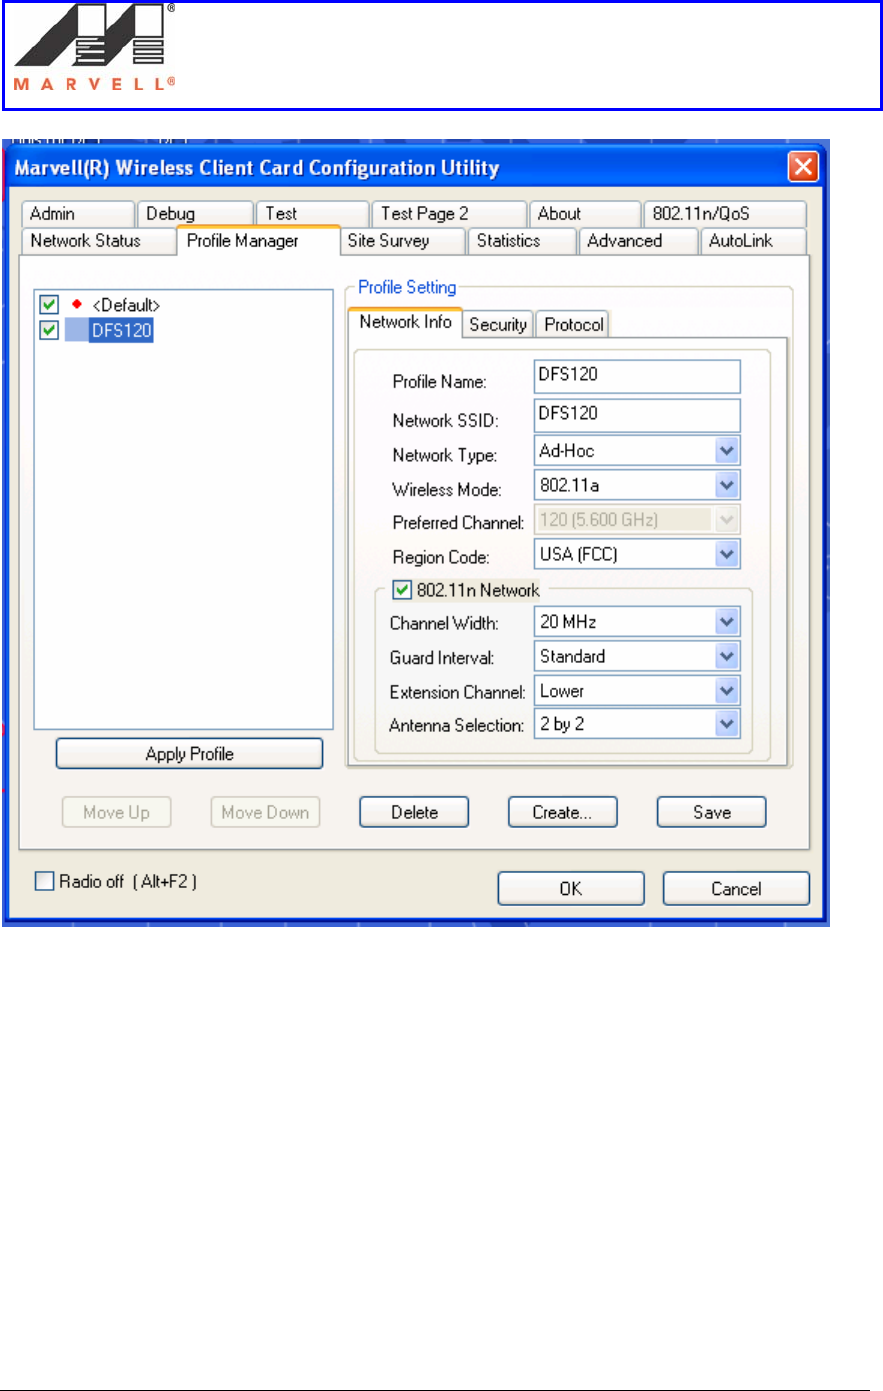Enable the Radio off checkbox
Viewport: 883px width, 1391px height.
tap(45, 881)
